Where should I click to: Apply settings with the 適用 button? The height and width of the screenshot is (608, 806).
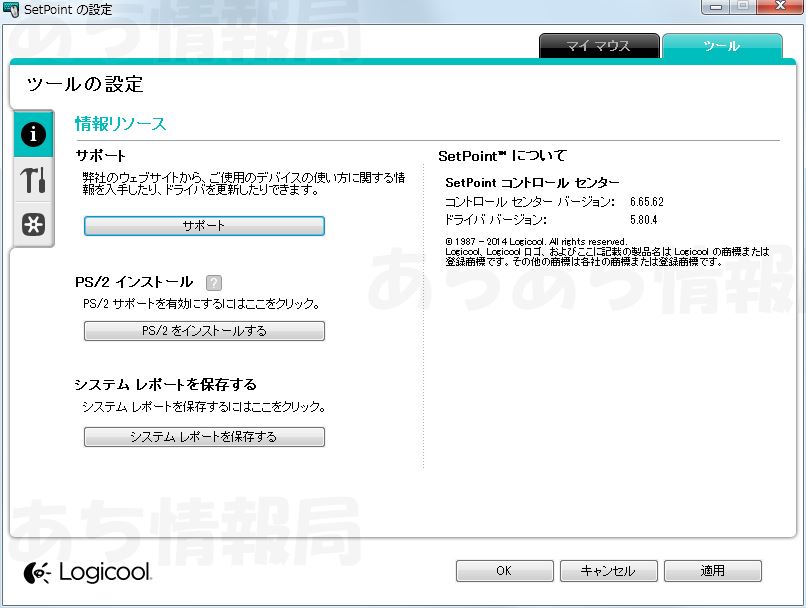[x=712, y=571]
